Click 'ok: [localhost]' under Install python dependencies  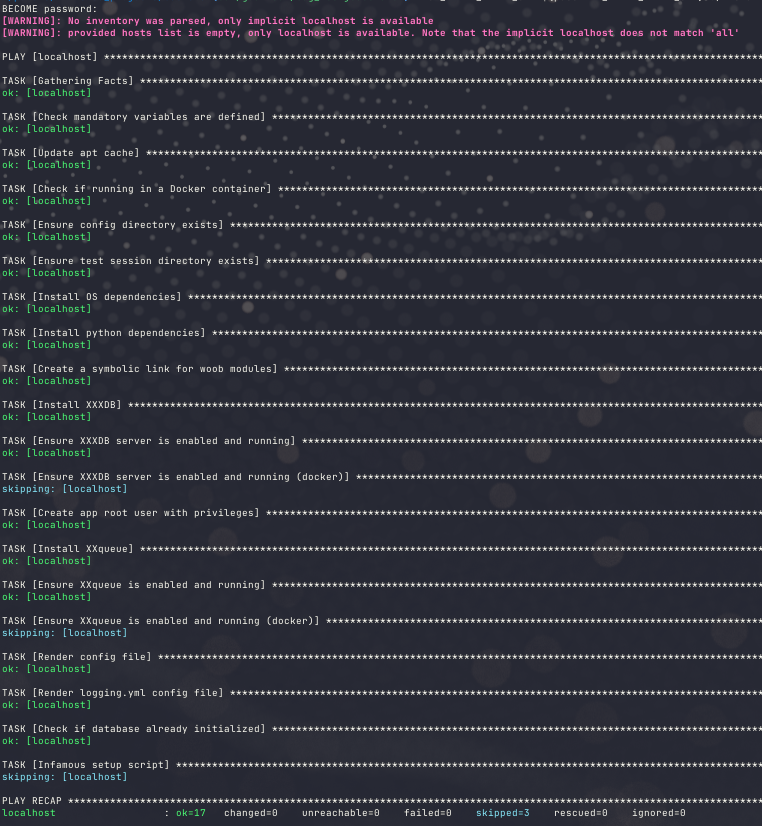(x=46, y=345)
